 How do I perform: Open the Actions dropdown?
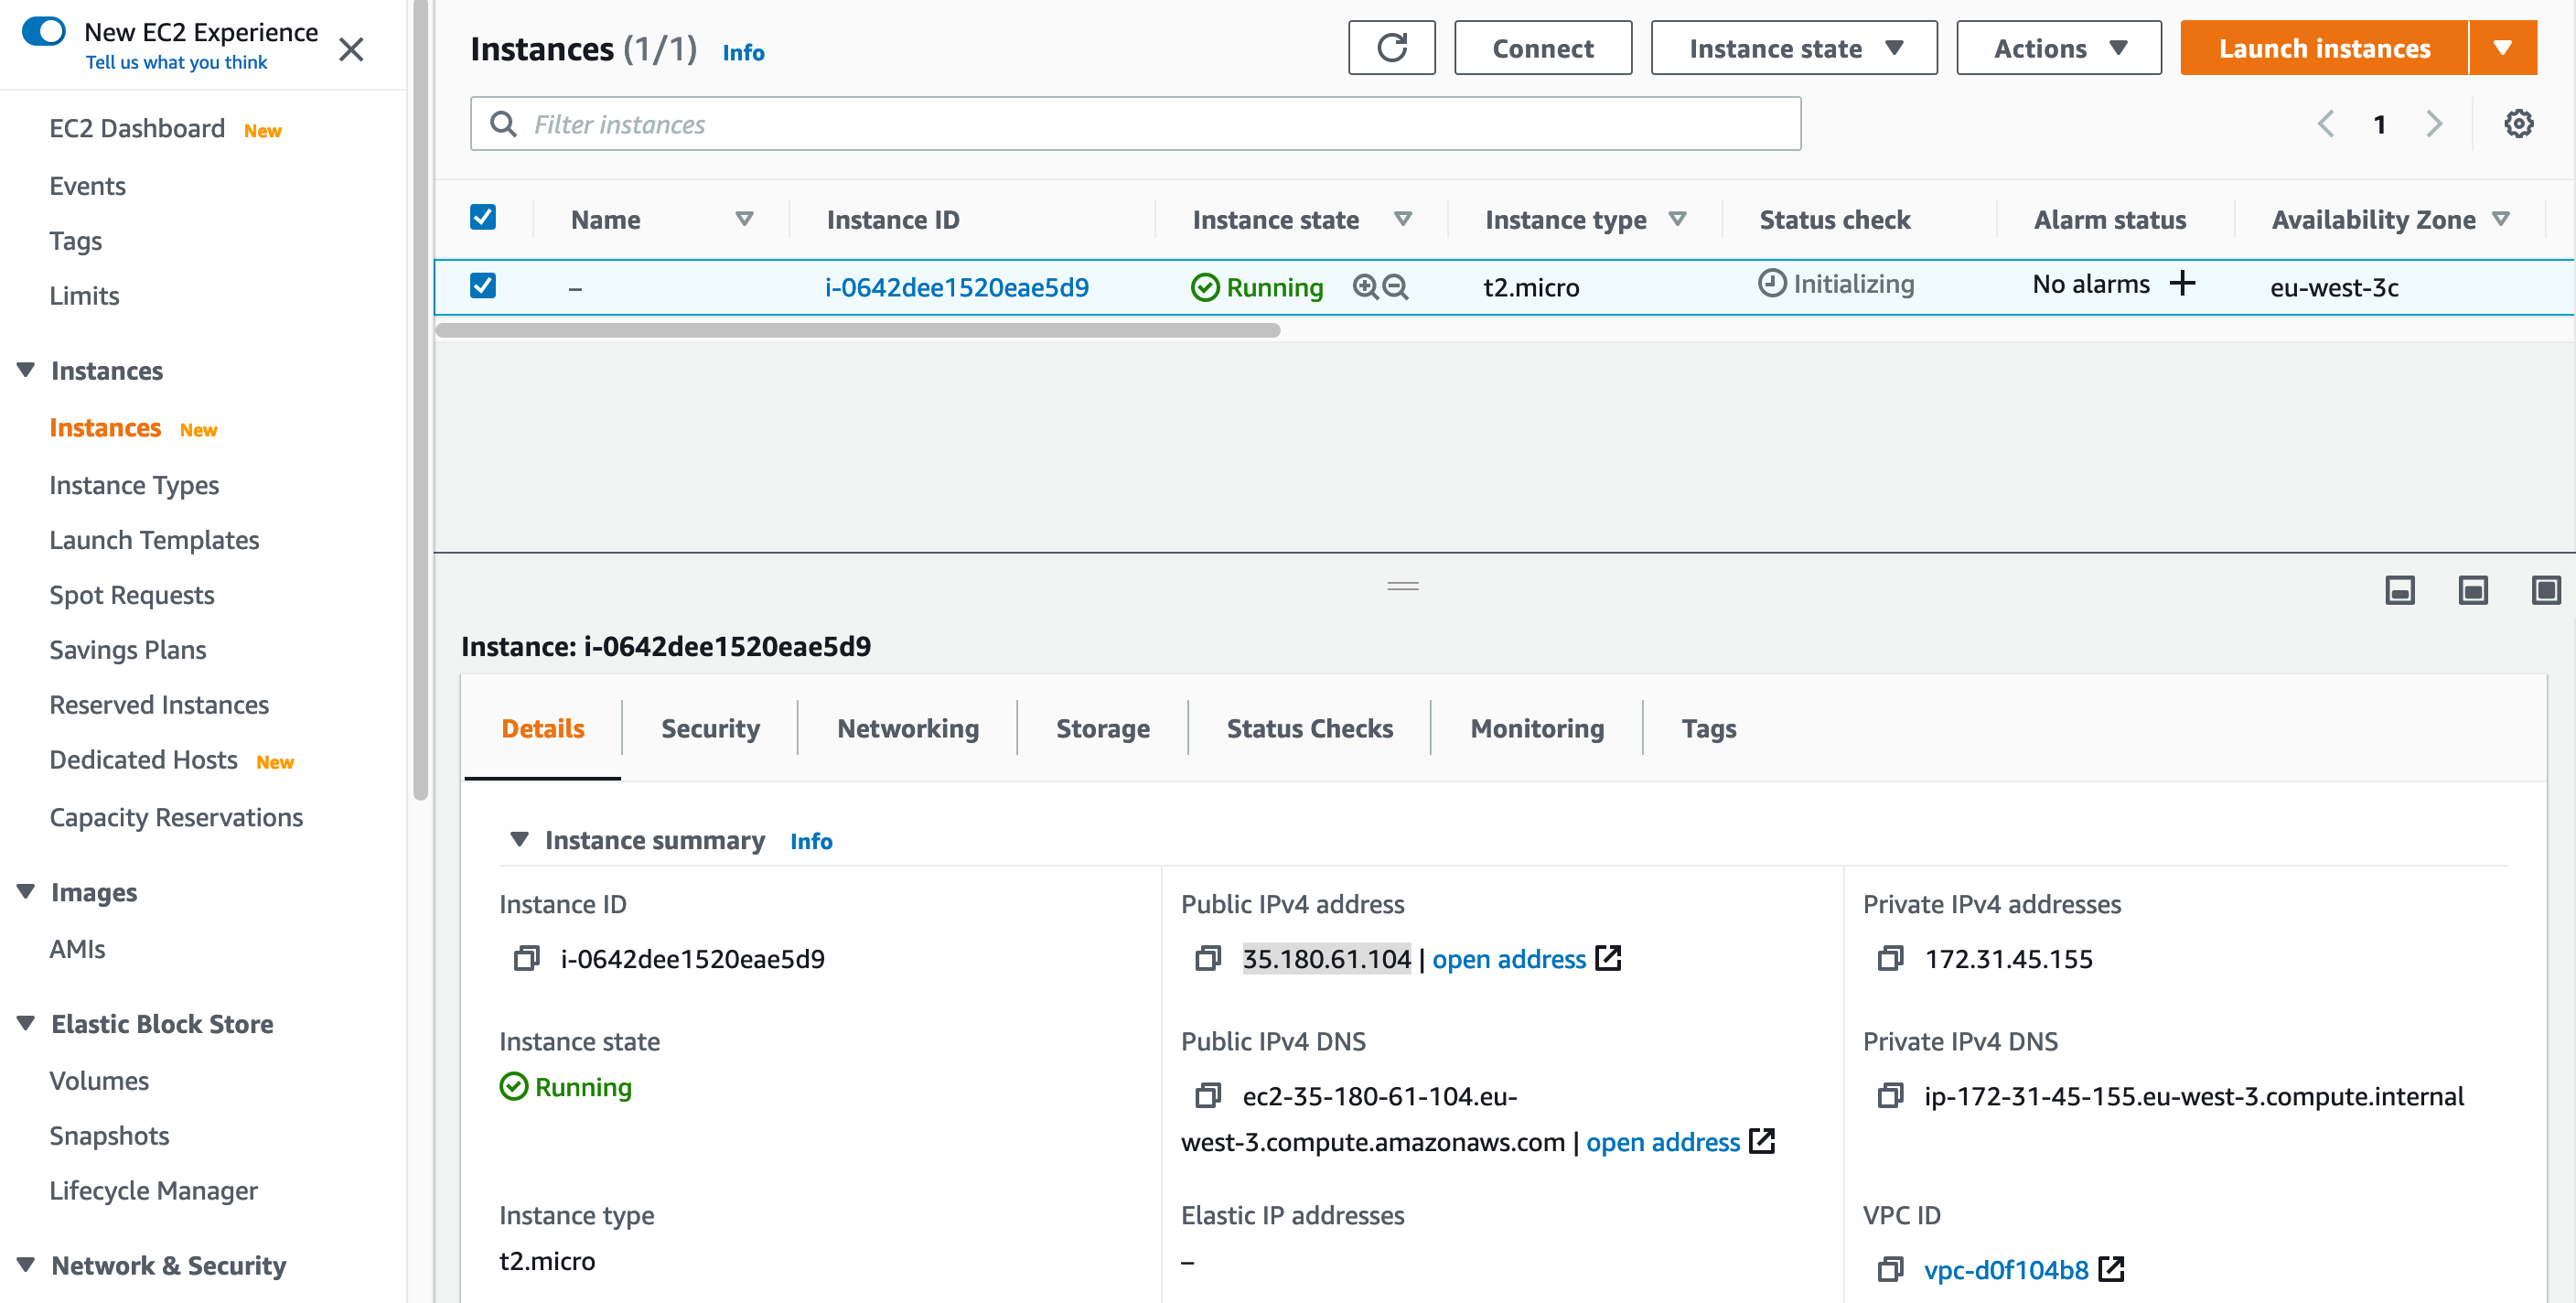2057,47
